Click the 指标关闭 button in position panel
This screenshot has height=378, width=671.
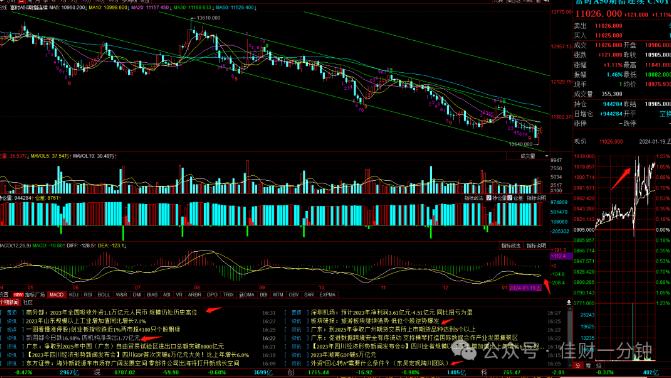point(536,198)
